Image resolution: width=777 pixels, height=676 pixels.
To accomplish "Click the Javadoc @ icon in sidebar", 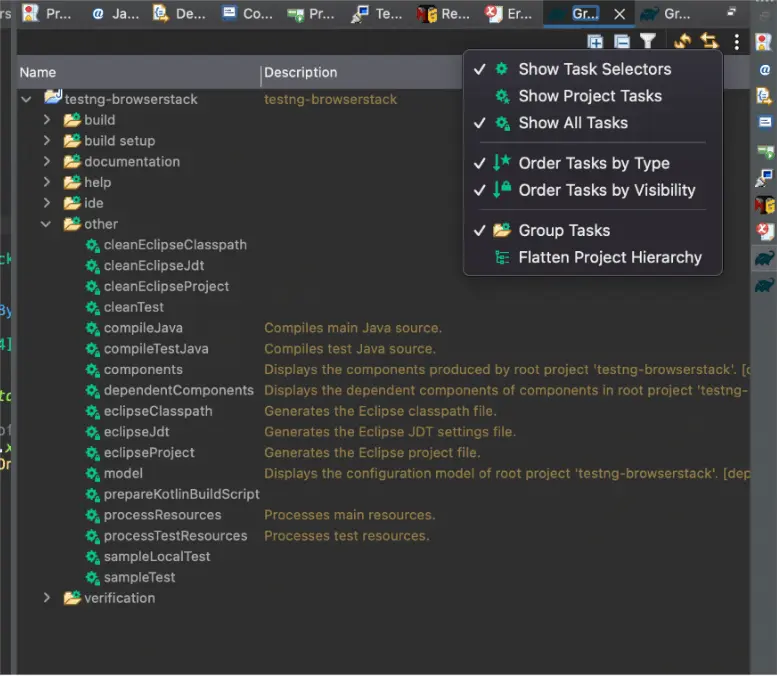I will (x=765, y=70).
